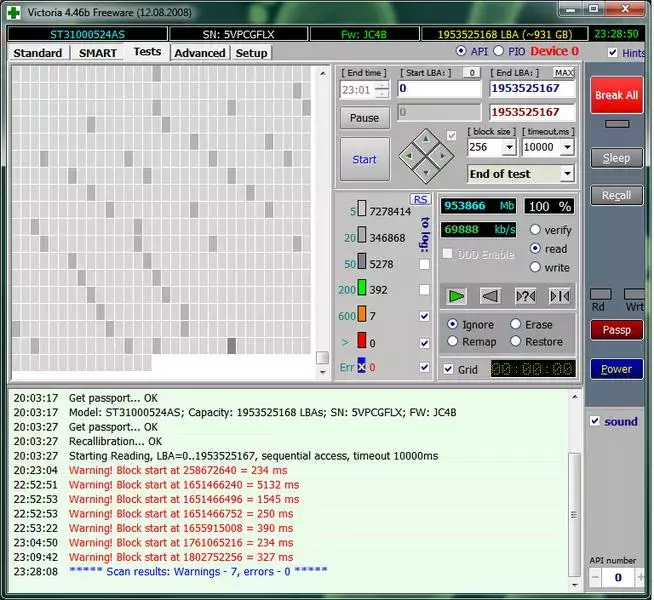Click the End LBA input field
This screenshot has width=654, height=600.
(532, 88)
